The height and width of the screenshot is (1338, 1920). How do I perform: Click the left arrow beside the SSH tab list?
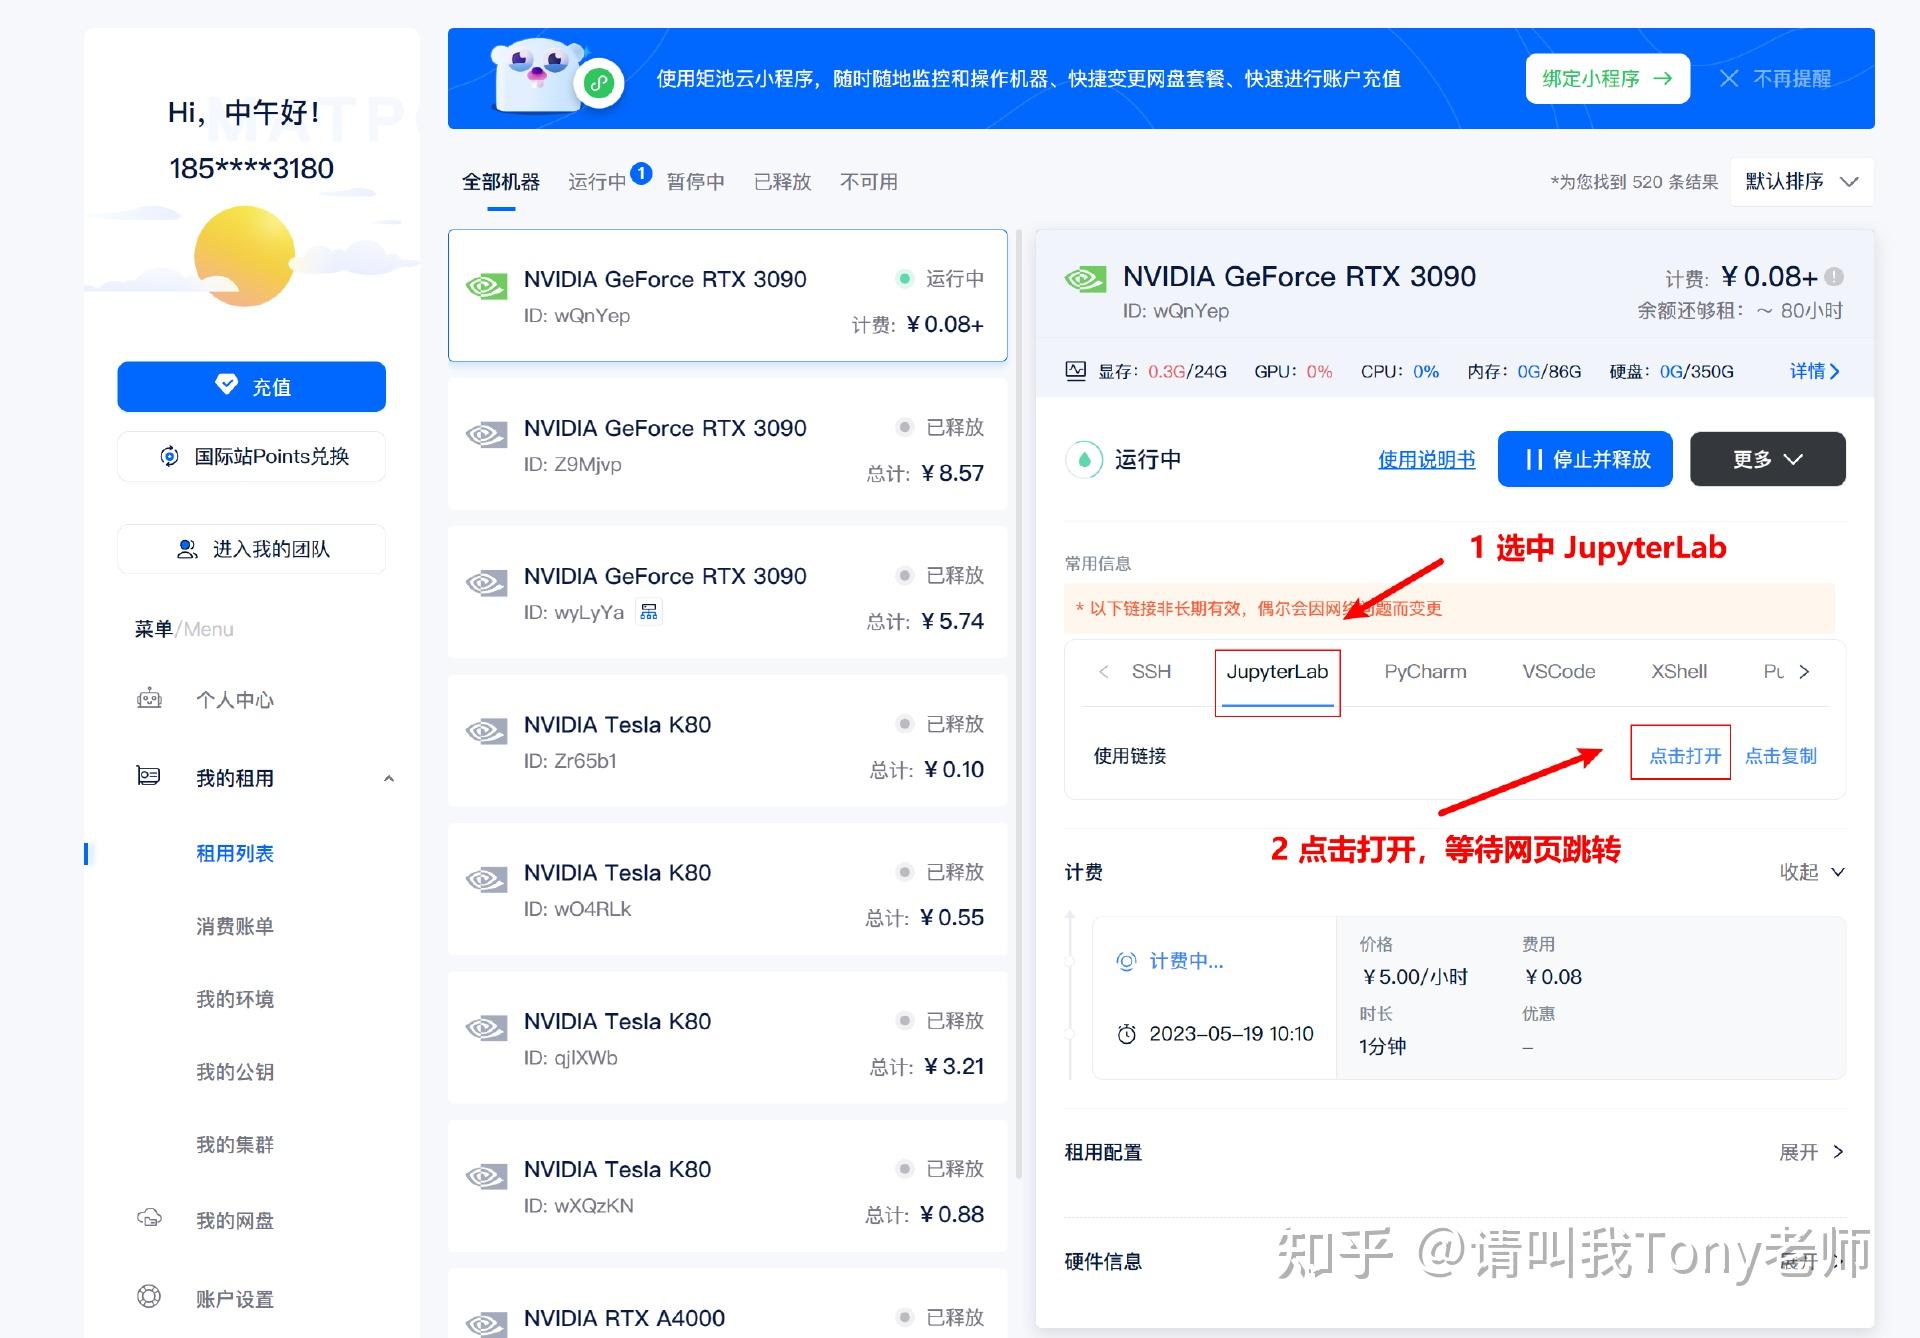(x=1104, y=671)
